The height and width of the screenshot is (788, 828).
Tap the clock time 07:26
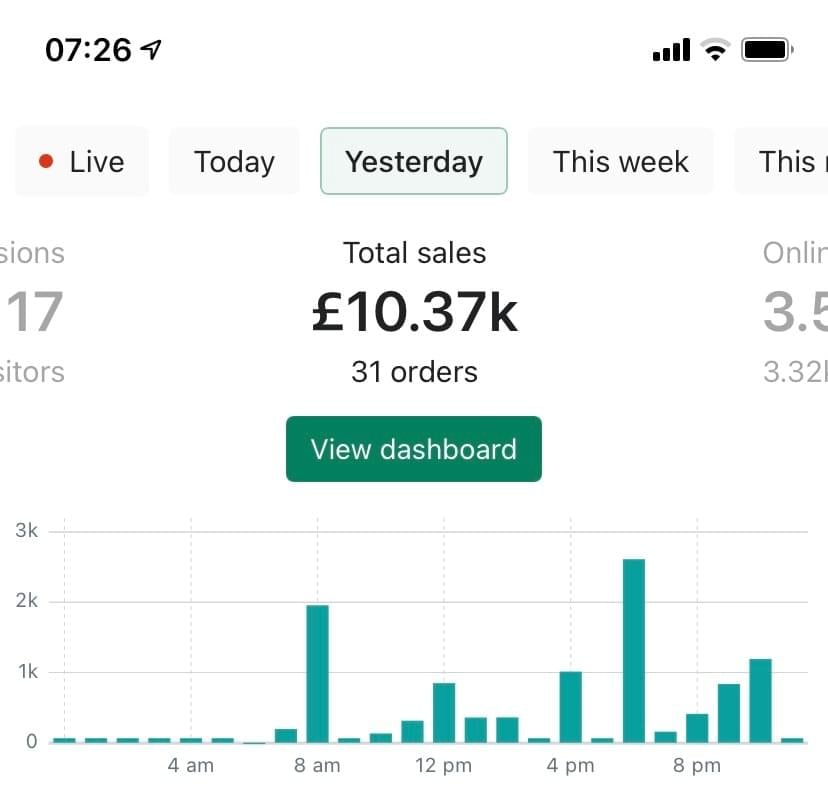pos(88,49)
